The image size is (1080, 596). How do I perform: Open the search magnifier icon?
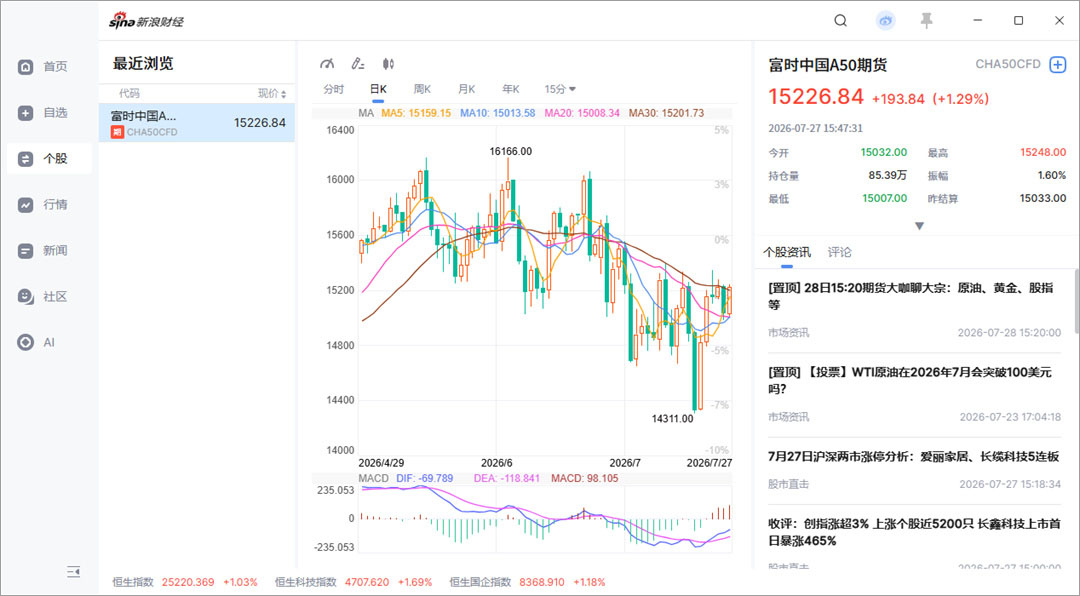[840, 21]
